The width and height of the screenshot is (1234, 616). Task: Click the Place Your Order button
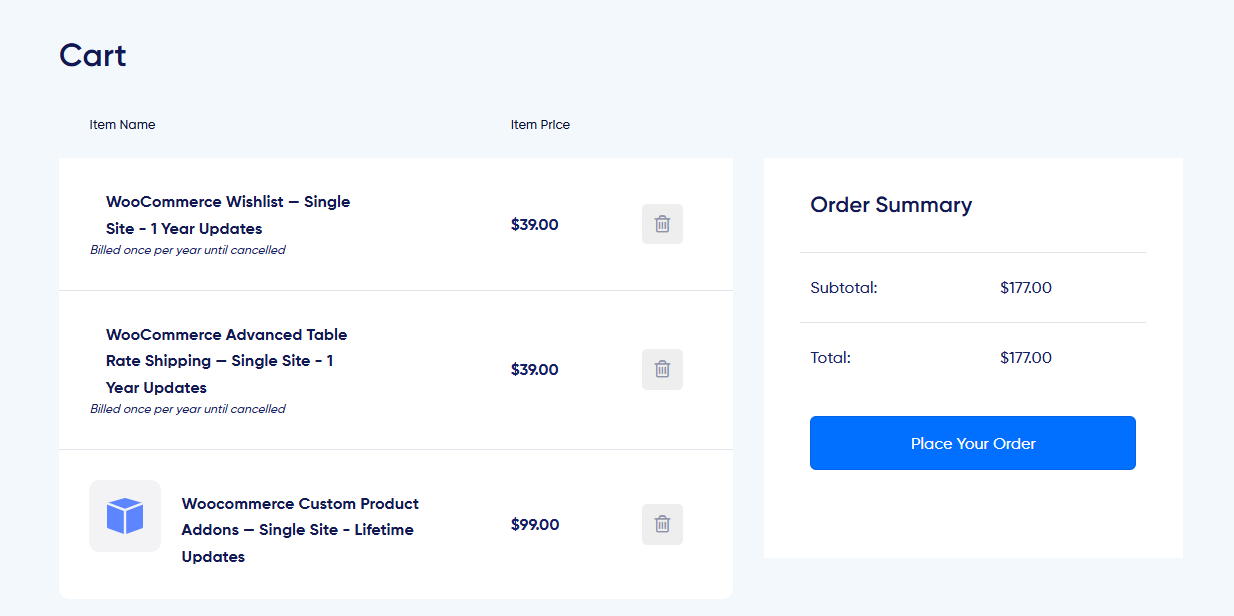[972, 442]
